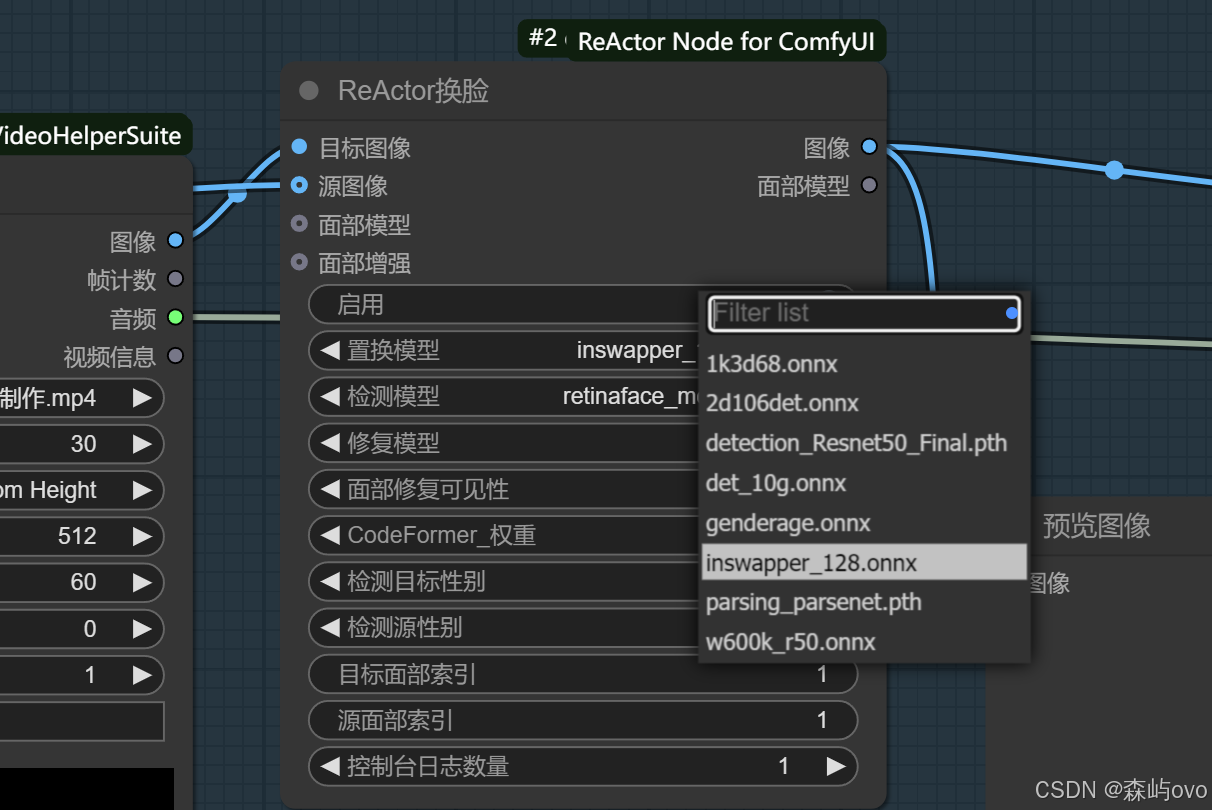The image size is (1212, 810).
Task: Choose w600k_r50.onnx option
Action: pyautogui.click(x=865, y=642)
